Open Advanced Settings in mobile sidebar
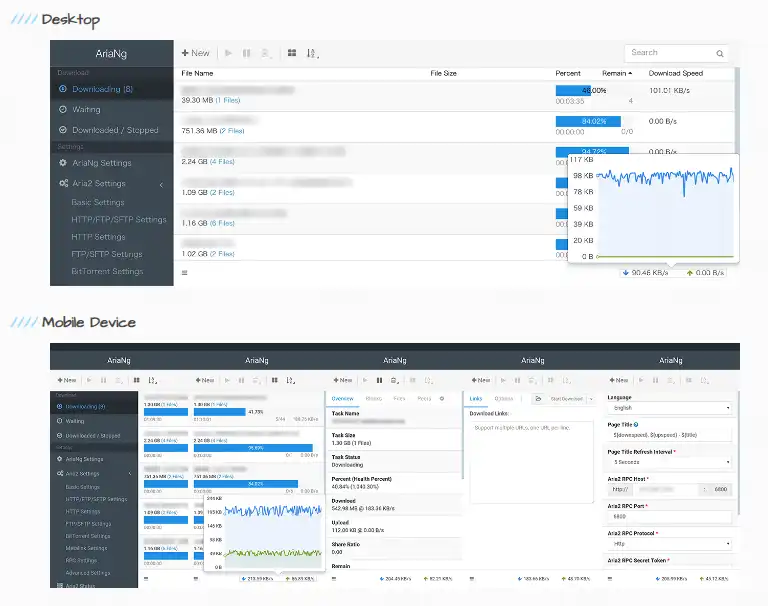The image size is (768, 606). 88,573
